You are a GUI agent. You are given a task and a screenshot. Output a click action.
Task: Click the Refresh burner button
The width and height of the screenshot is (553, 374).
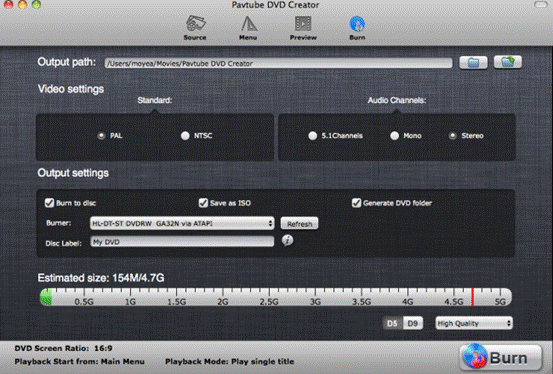coord(299,224)
